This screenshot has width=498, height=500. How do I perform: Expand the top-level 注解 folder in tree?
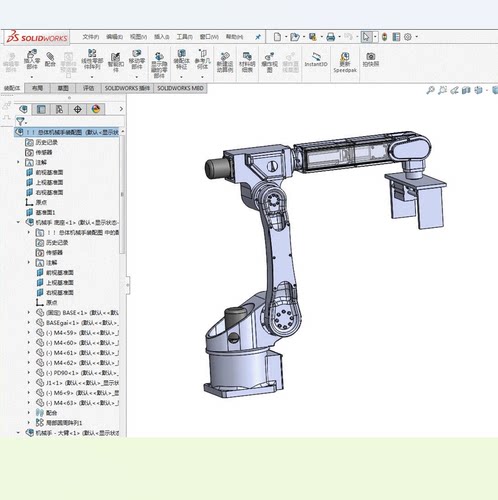click(x=18, y=162)
